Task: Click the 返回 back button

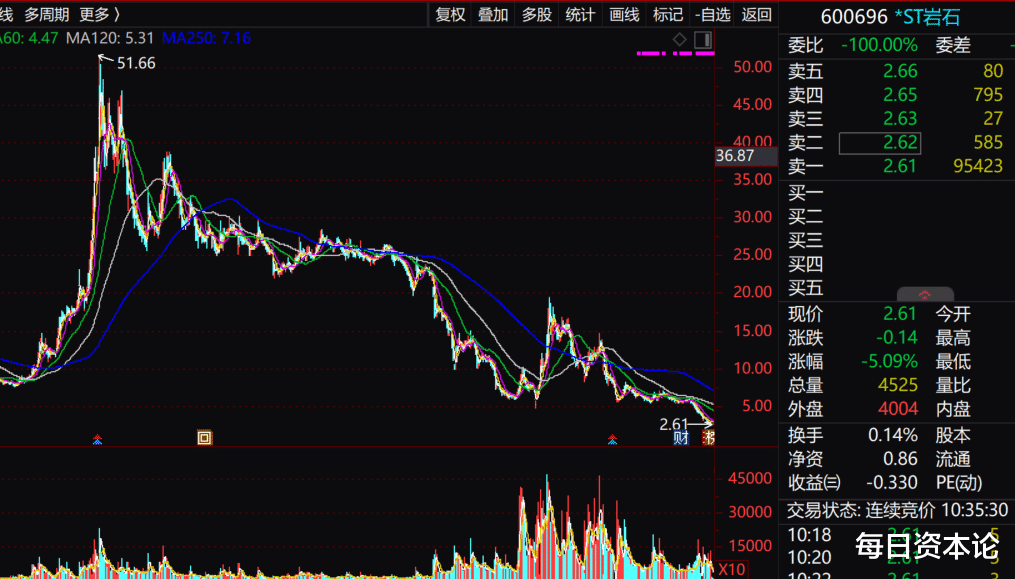Action: pos(756,15)
